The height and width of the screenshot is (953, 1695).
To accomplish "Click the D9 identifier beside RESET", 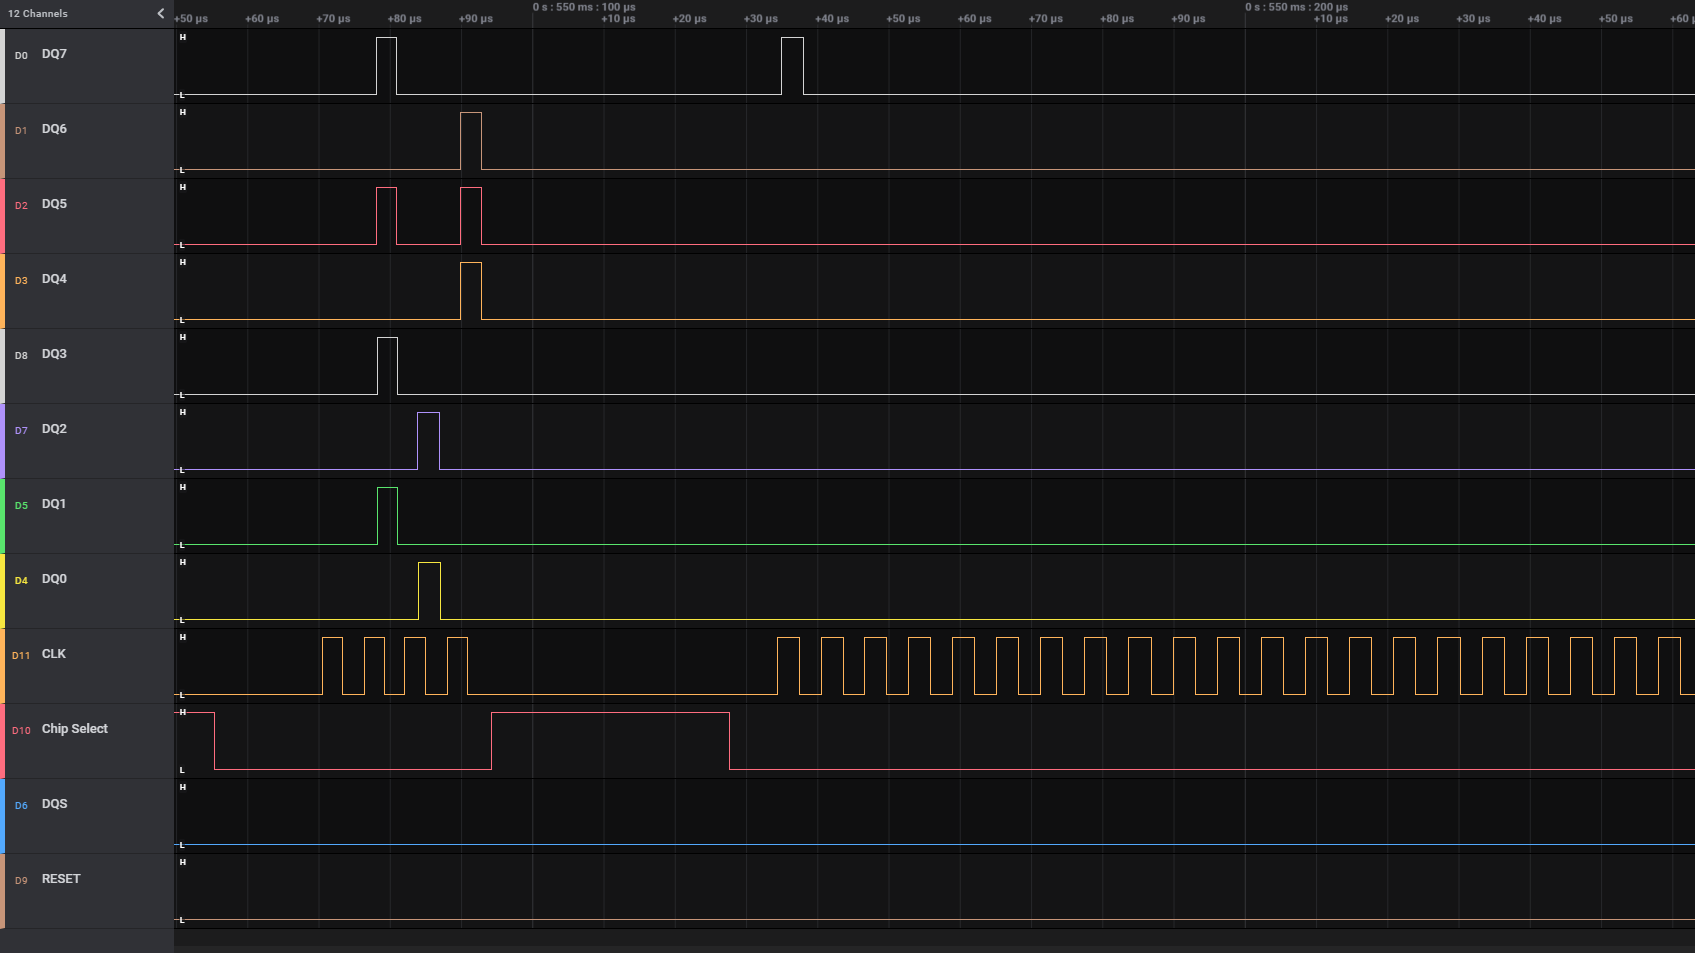I will pyautogui.click(x=21, y=880).
